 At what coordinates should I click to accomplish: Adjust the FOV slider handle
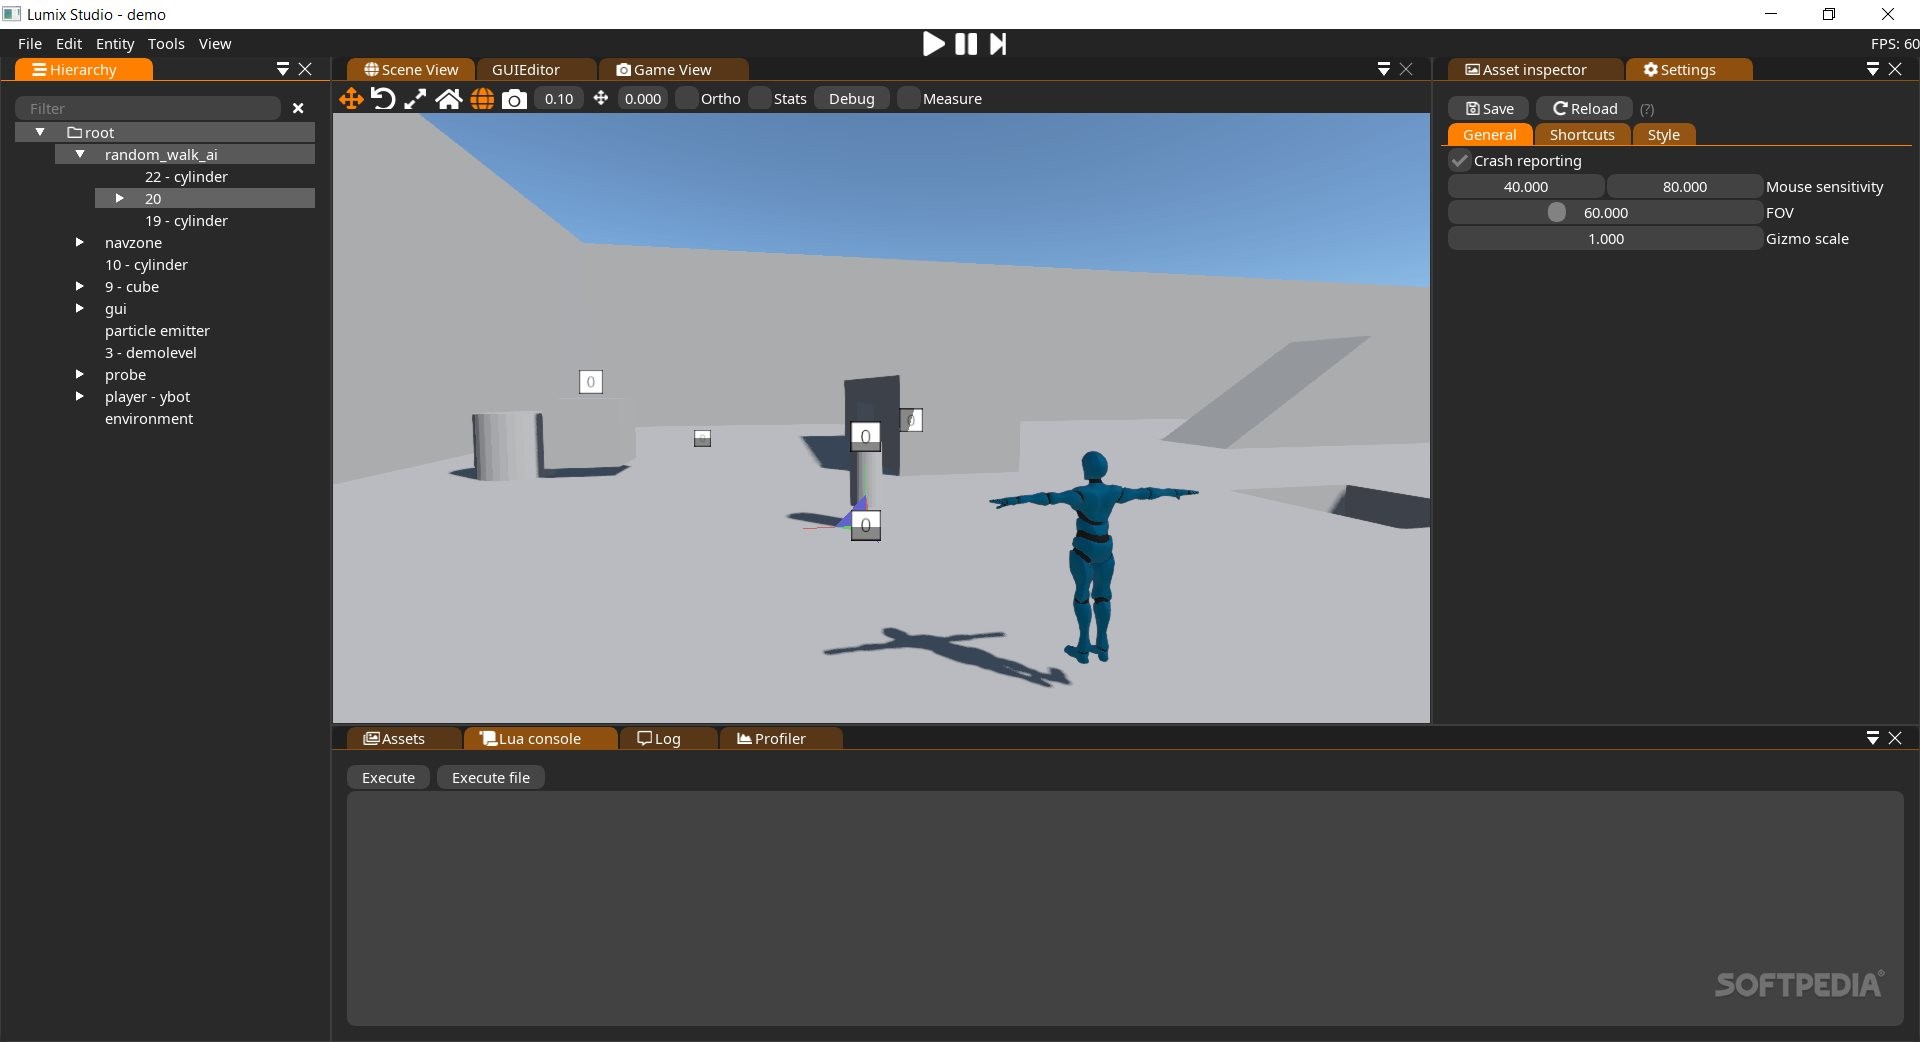click(x=1557, y=212)
